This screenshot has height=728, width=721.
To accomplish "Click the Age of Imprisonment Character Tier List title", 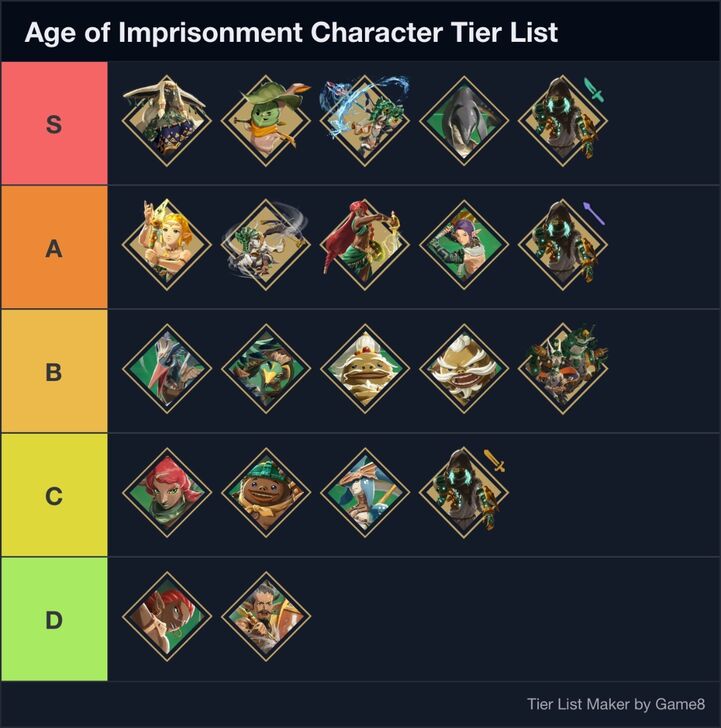I will [291, 32].
